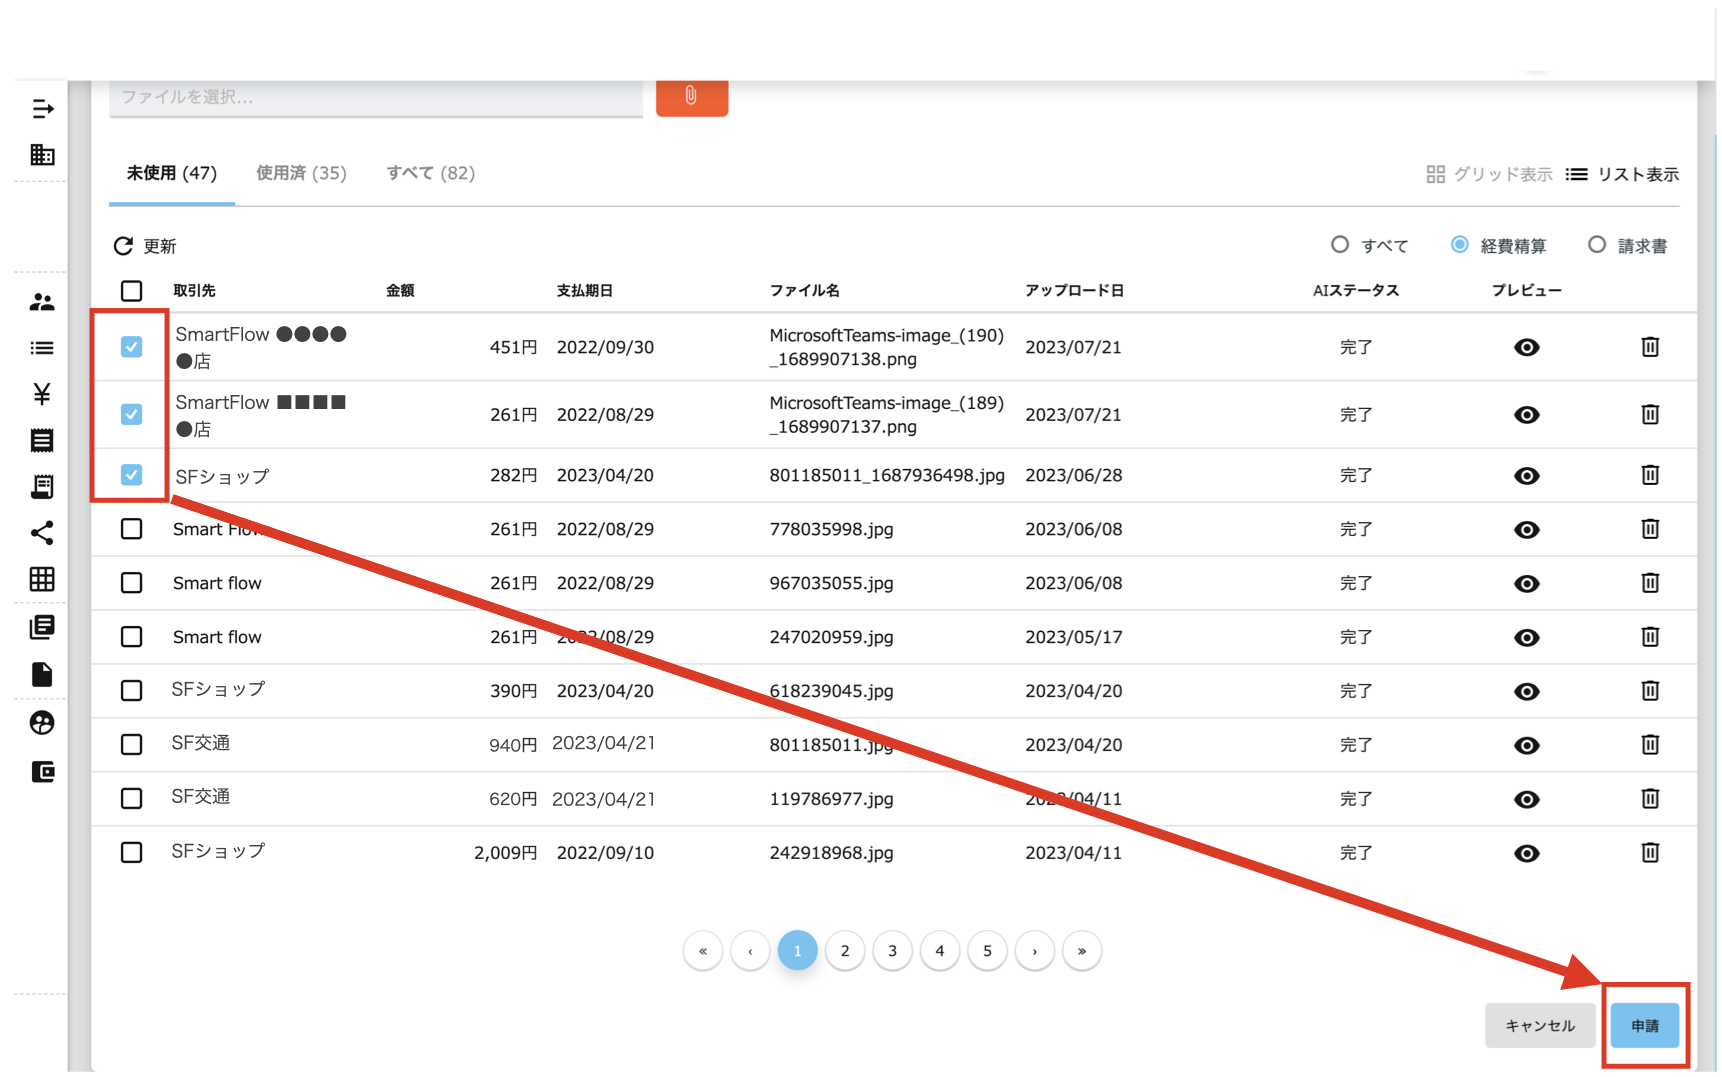Go to page 2
1722x1077 pixels.
click(845, 951)
